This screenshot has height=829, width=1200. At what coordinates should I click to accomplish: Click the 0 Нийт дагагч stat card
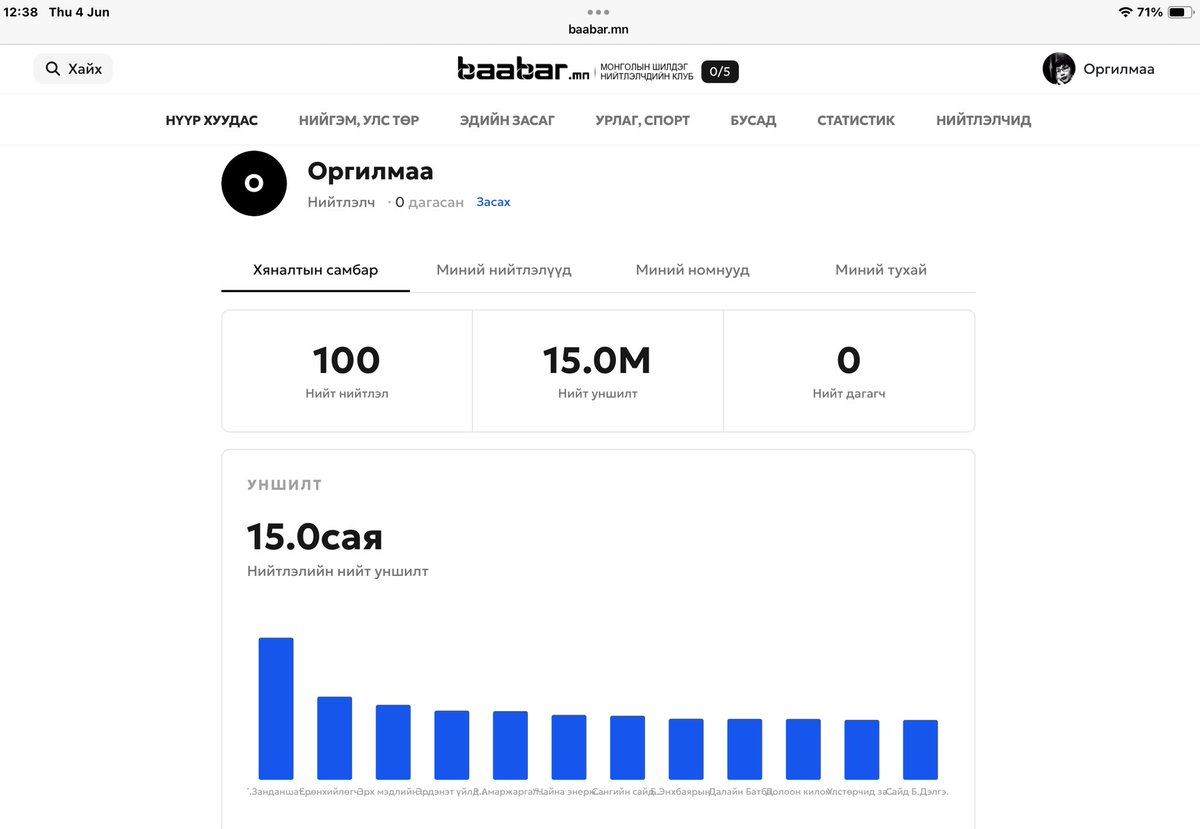pos(849,371)
